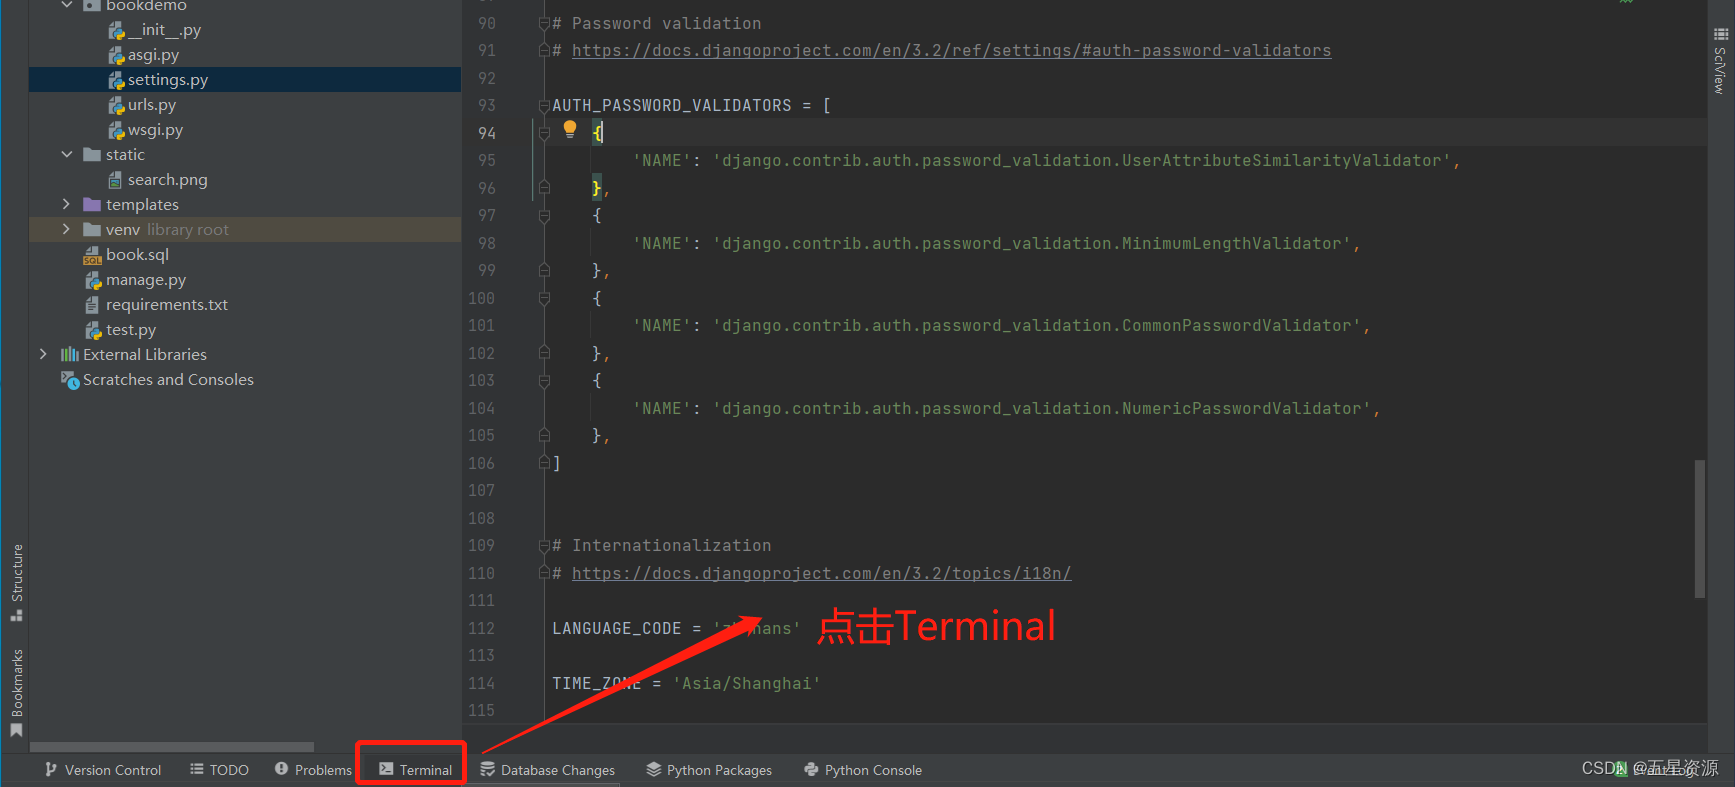Image resolution: width=1735 pixels, height=787 pixels.
Task: Open the i18n topics docs link
Action: [x=821, y=573]
